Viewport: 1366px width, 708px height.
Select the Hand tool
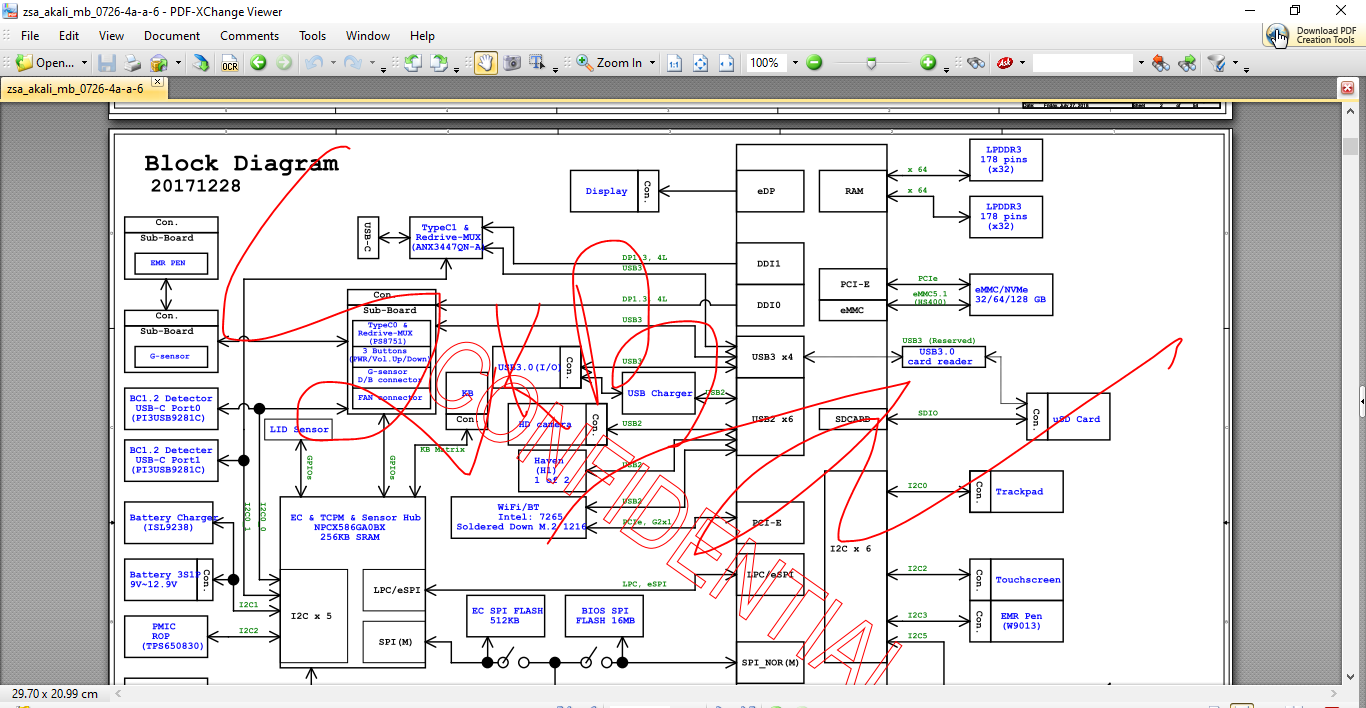[x=485, y=63]
